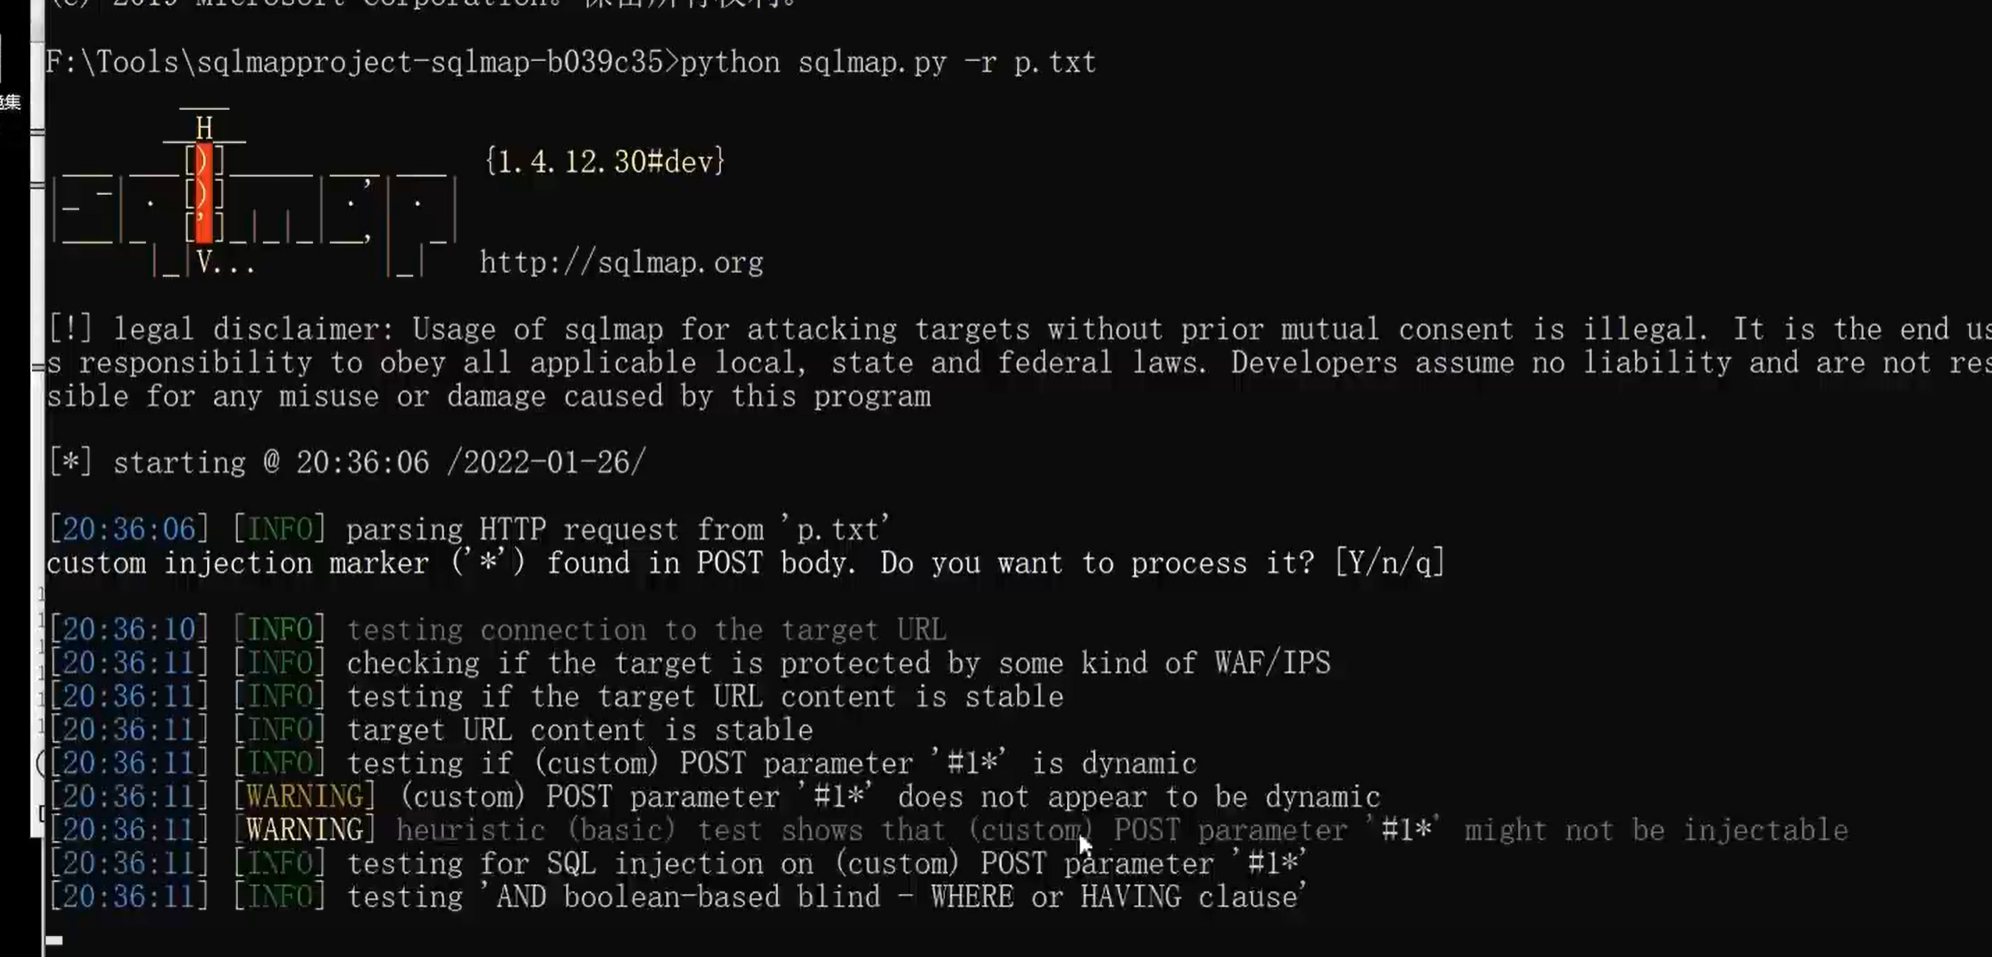Click the green INFO tag beside 'parsing HTTP request'

tap(279, 529)
